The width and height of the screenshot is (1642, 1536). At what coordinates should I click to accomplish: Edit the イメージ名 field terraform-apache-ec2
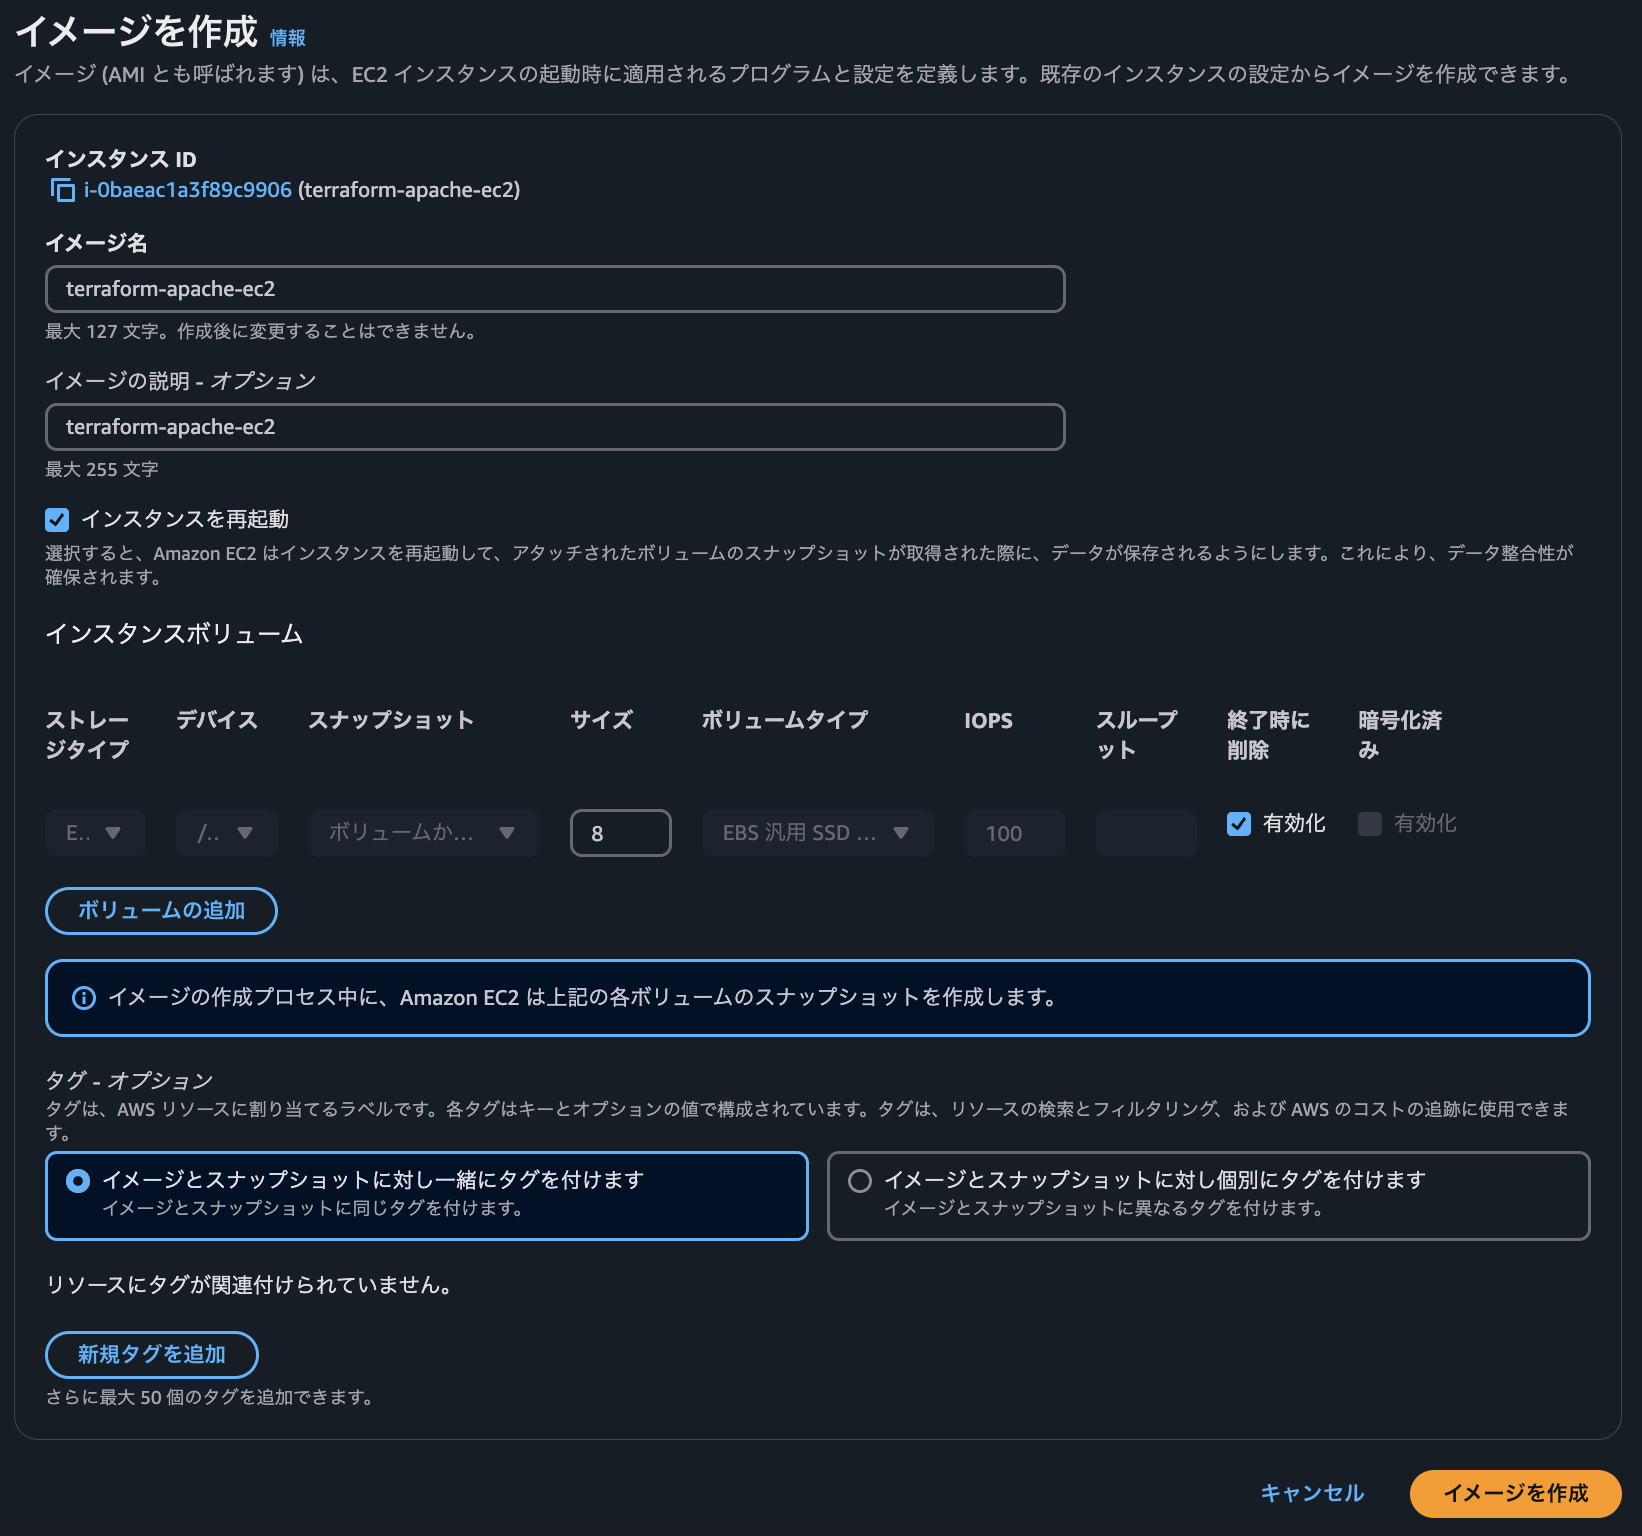pos(554,289)
